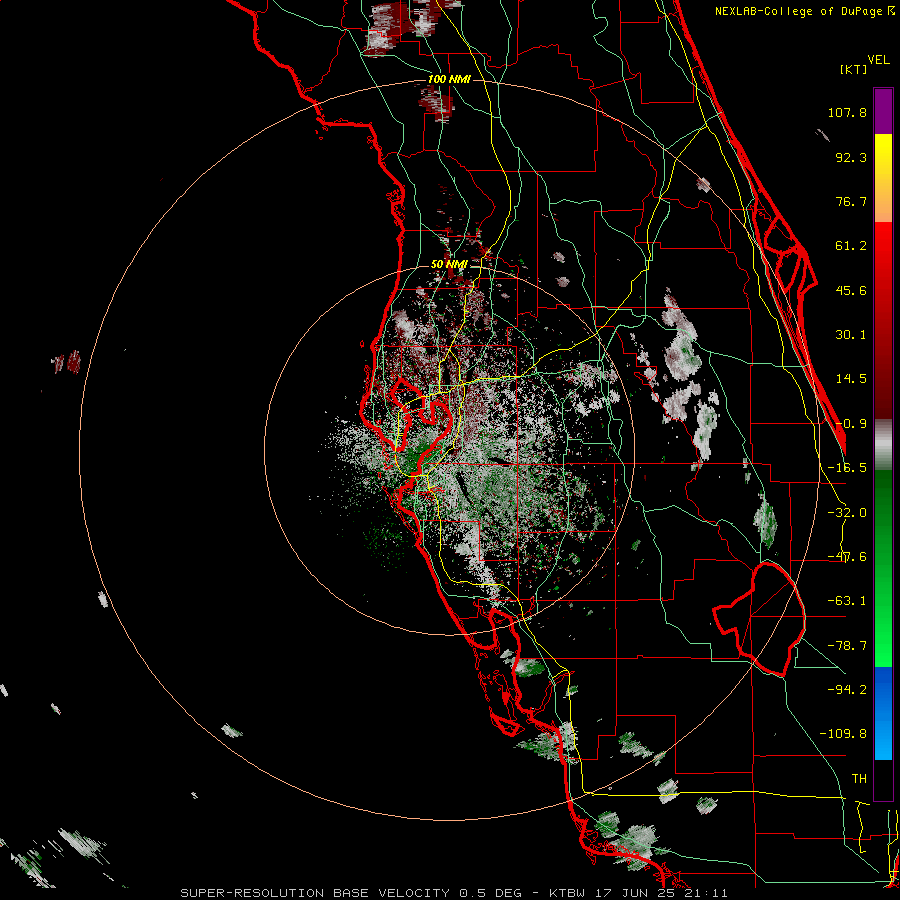Screen dimensions: 900x900
Task: Select the 107.8 velocity scale value
Action: point(847,112)
